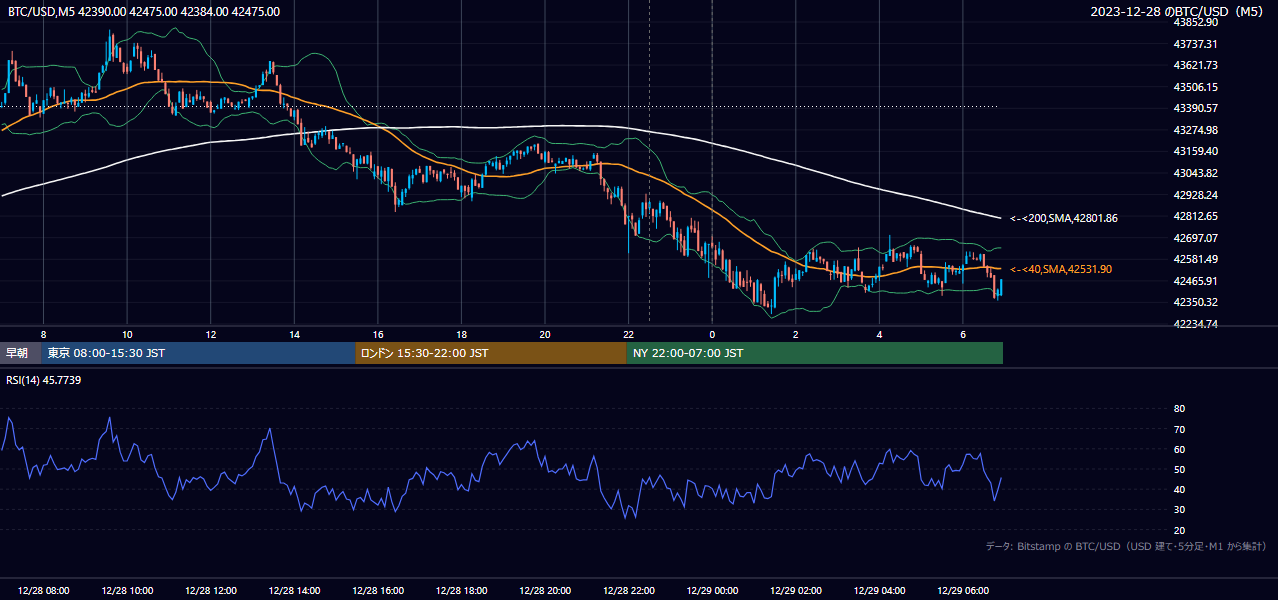
Task: Click price axis value 43506.15
Action: 1195,87
